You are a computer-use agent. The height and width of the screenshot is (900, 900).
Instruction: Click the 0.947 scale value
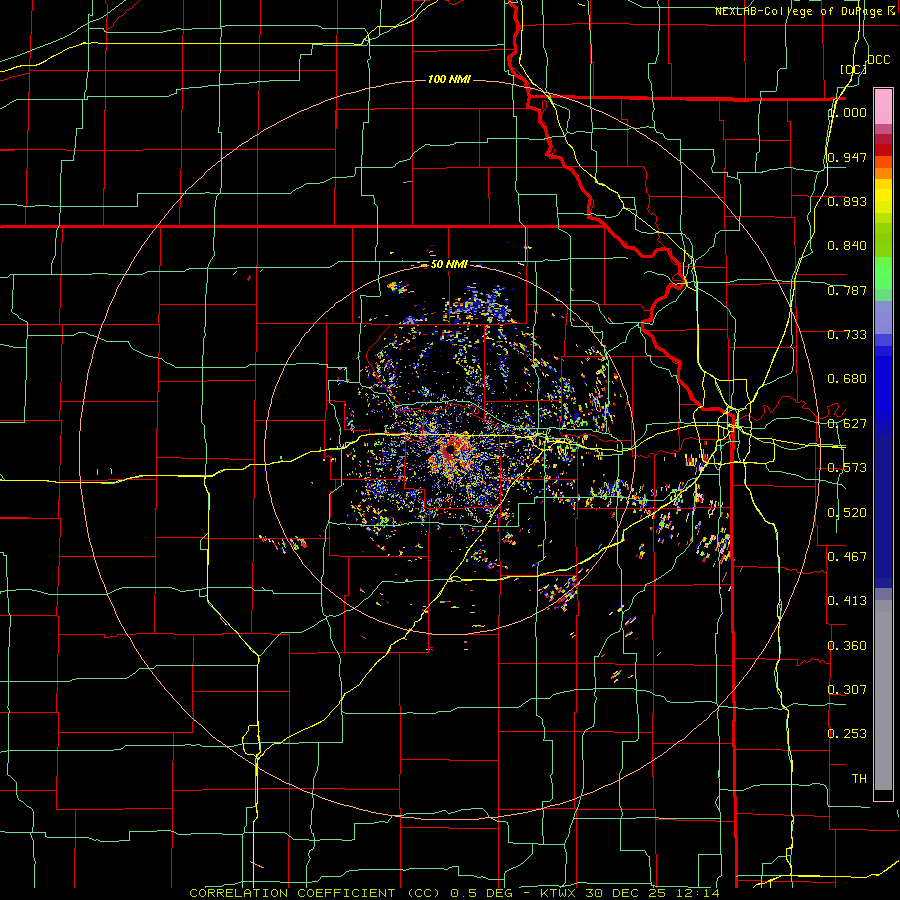[x=847, y=157]
